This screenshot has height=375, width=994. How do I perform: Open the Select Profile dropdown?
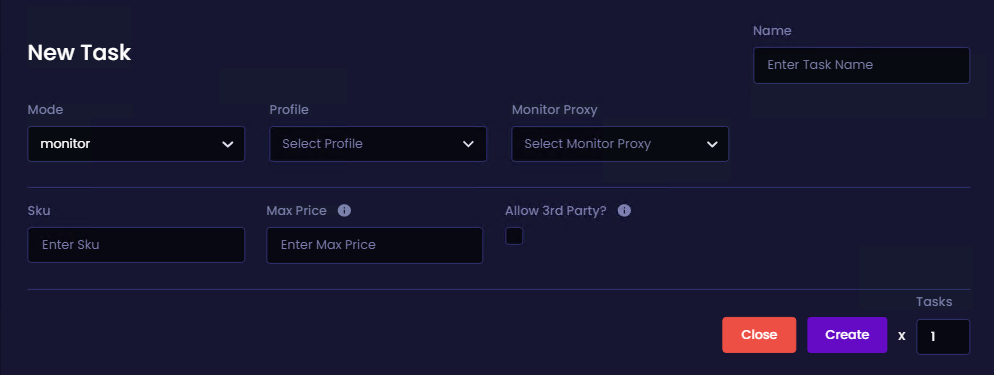(x=378, y=144)
